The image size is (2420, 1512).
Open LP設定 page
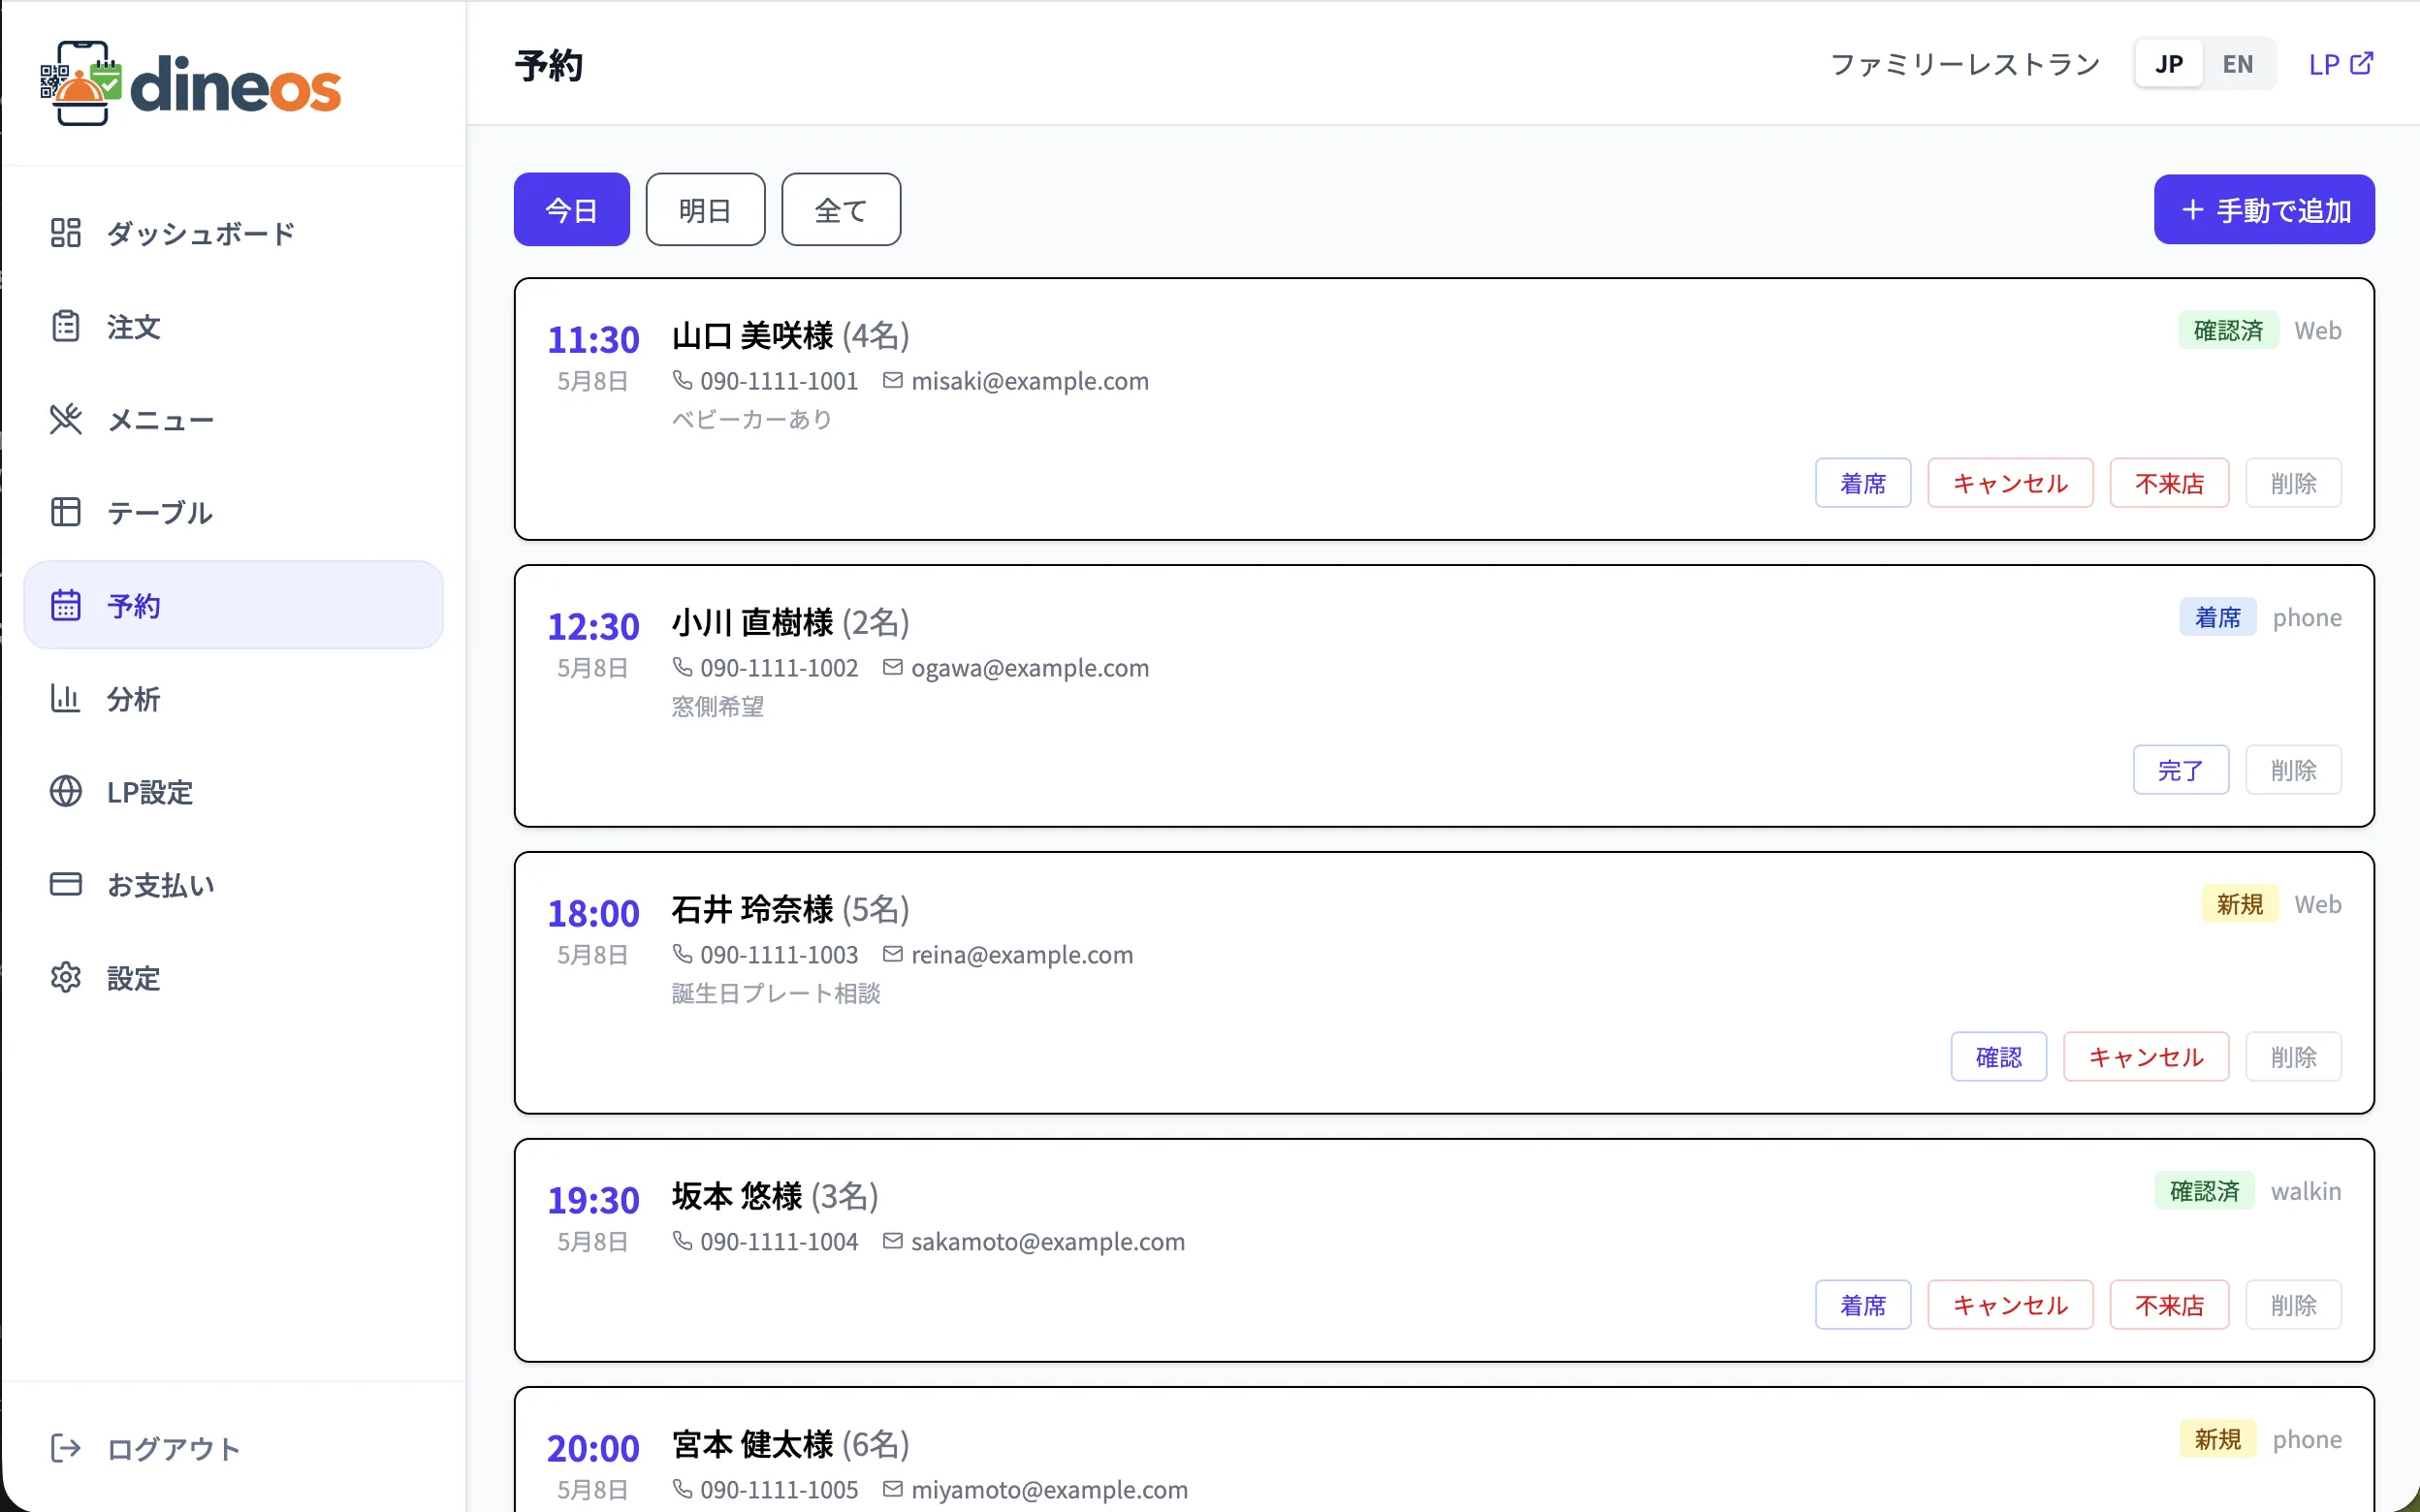[x=233, y=791]
